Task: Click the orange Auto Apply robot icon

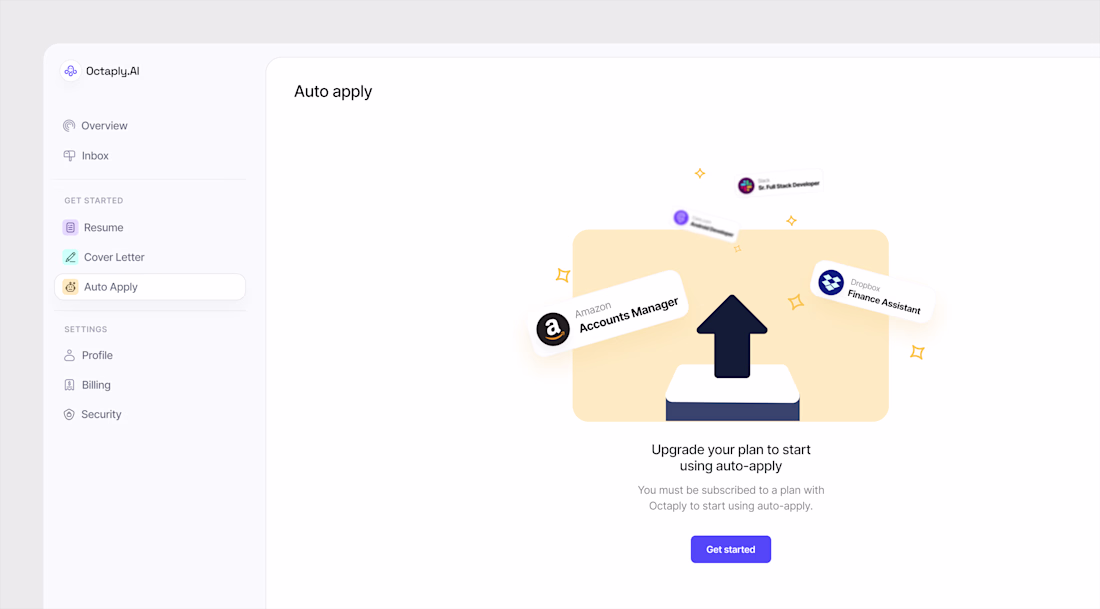Action: [70, 287]
